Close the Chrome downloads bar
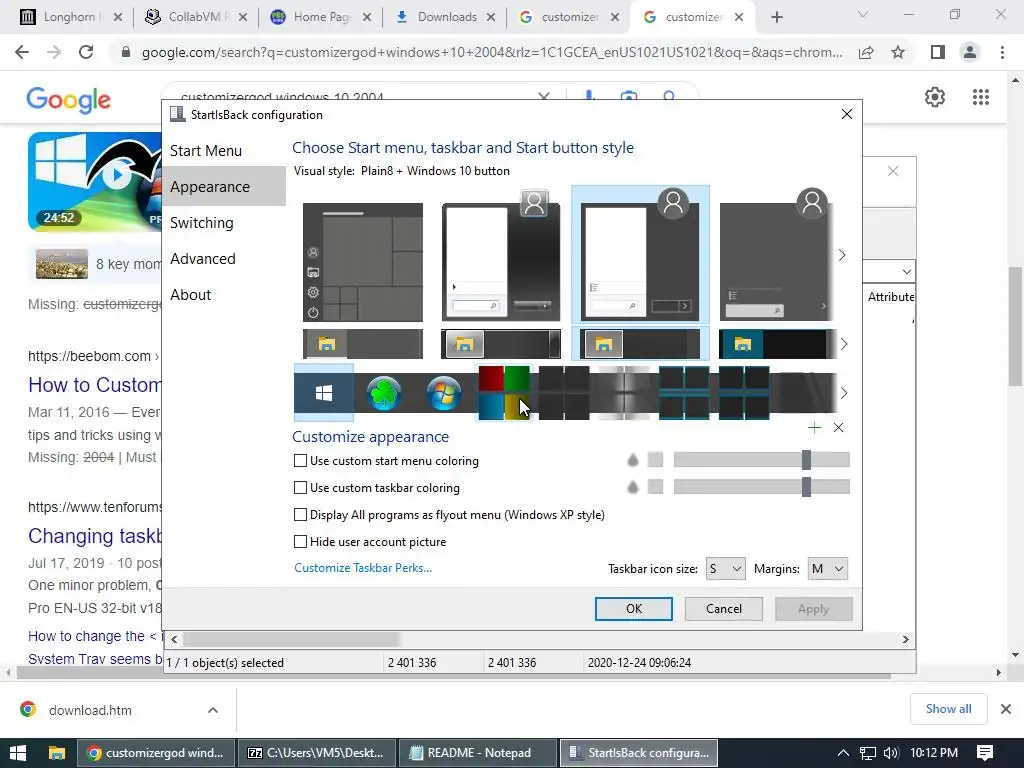The height and width of the screenshot is (768, 1024). pos(1006,709)
